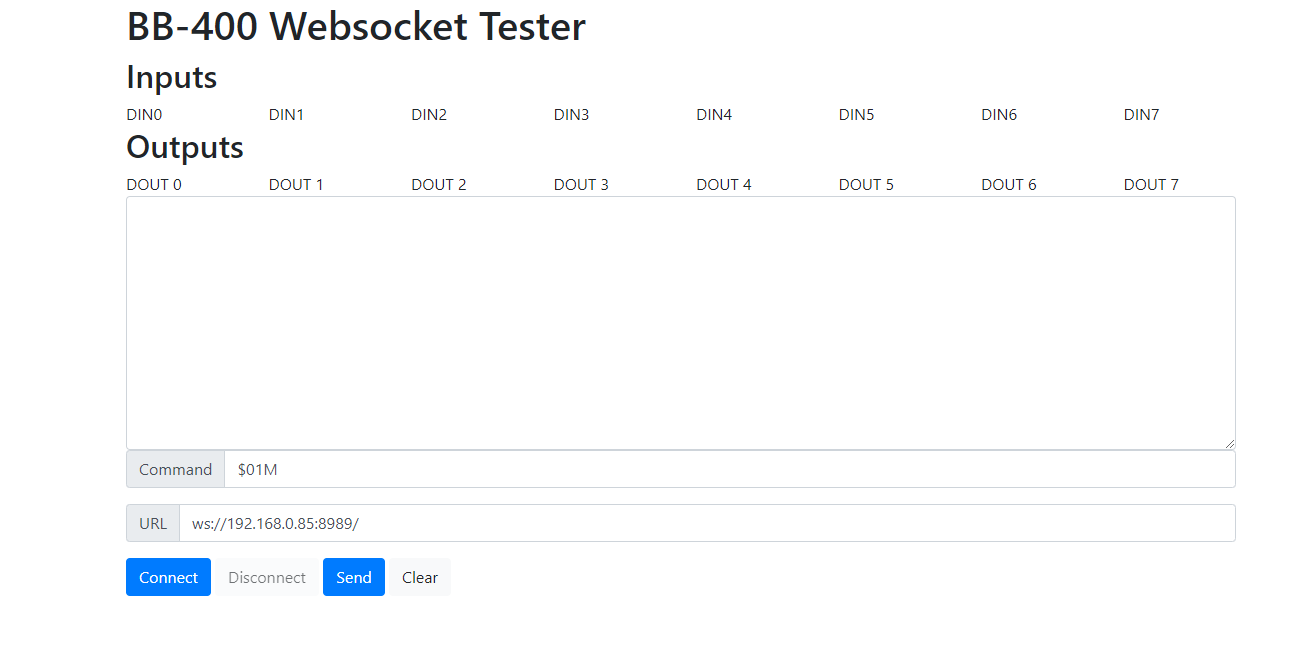Toggle the DOUT 7 output

[1150, 184]
